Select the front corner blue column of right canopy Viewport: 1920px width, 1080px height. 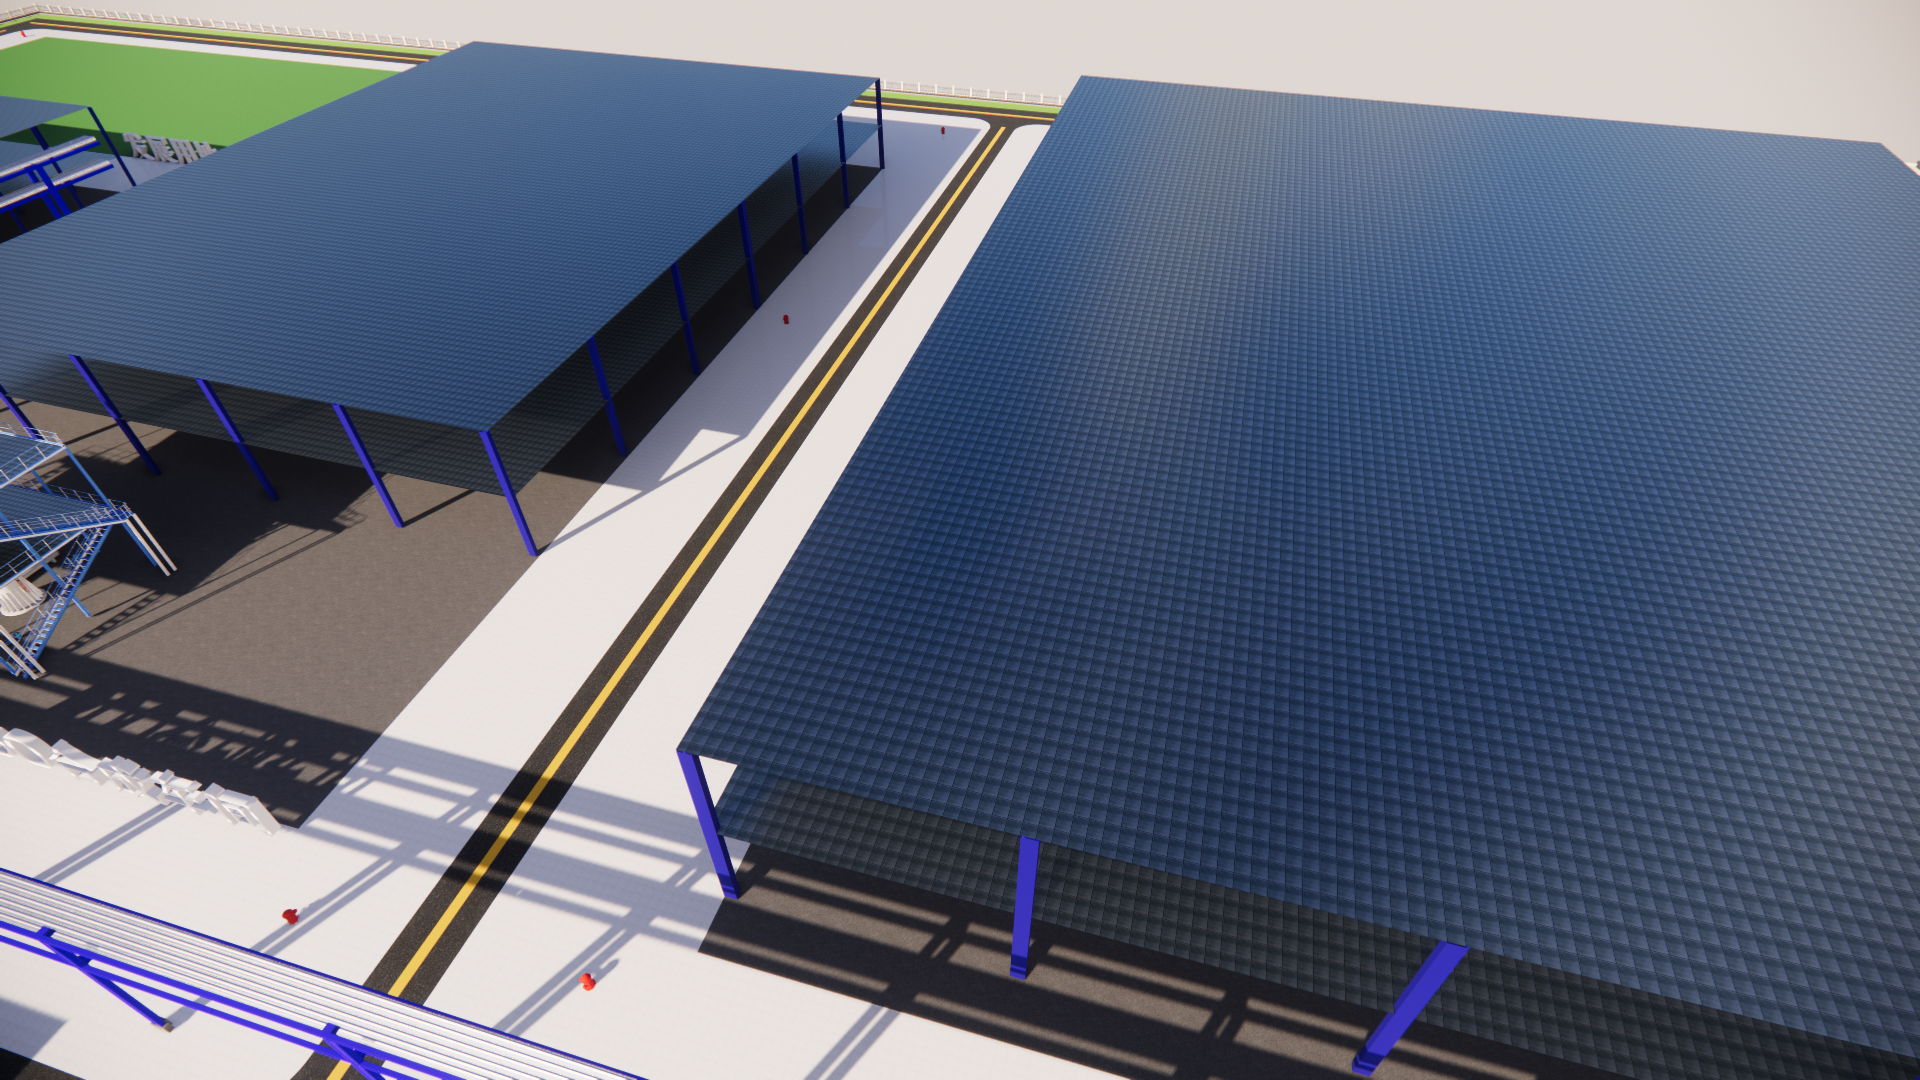coord(709,825)
